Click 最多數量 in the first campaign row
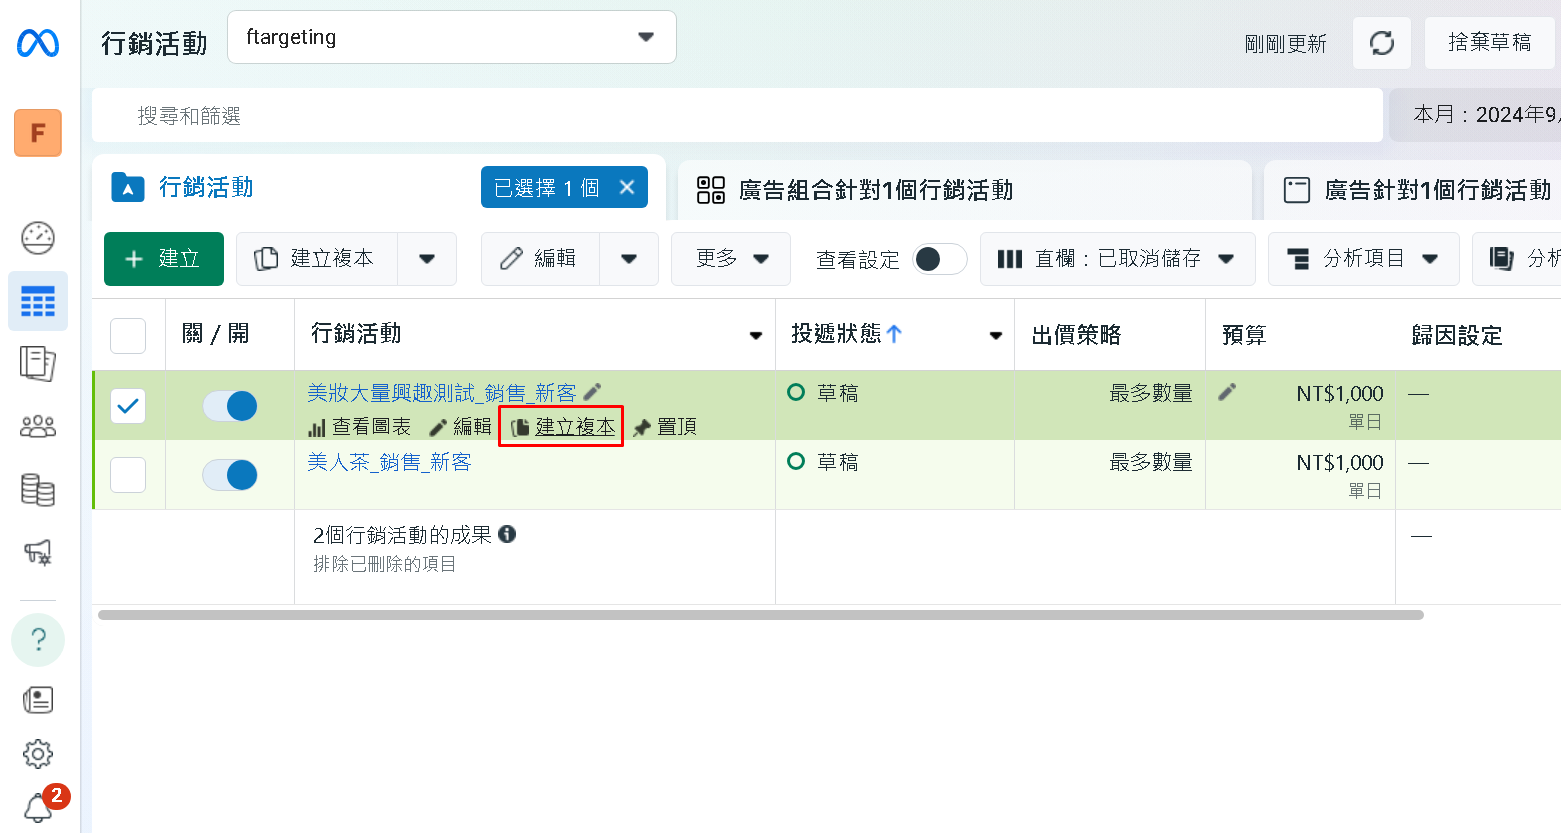This screenshot has height=833, width=1561. [x=1151, y=393]
